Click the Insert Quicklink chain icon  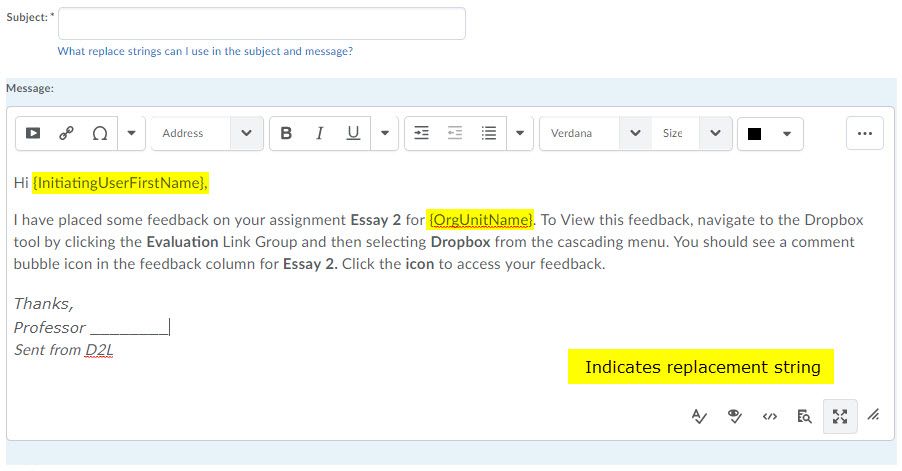point(66,133)
